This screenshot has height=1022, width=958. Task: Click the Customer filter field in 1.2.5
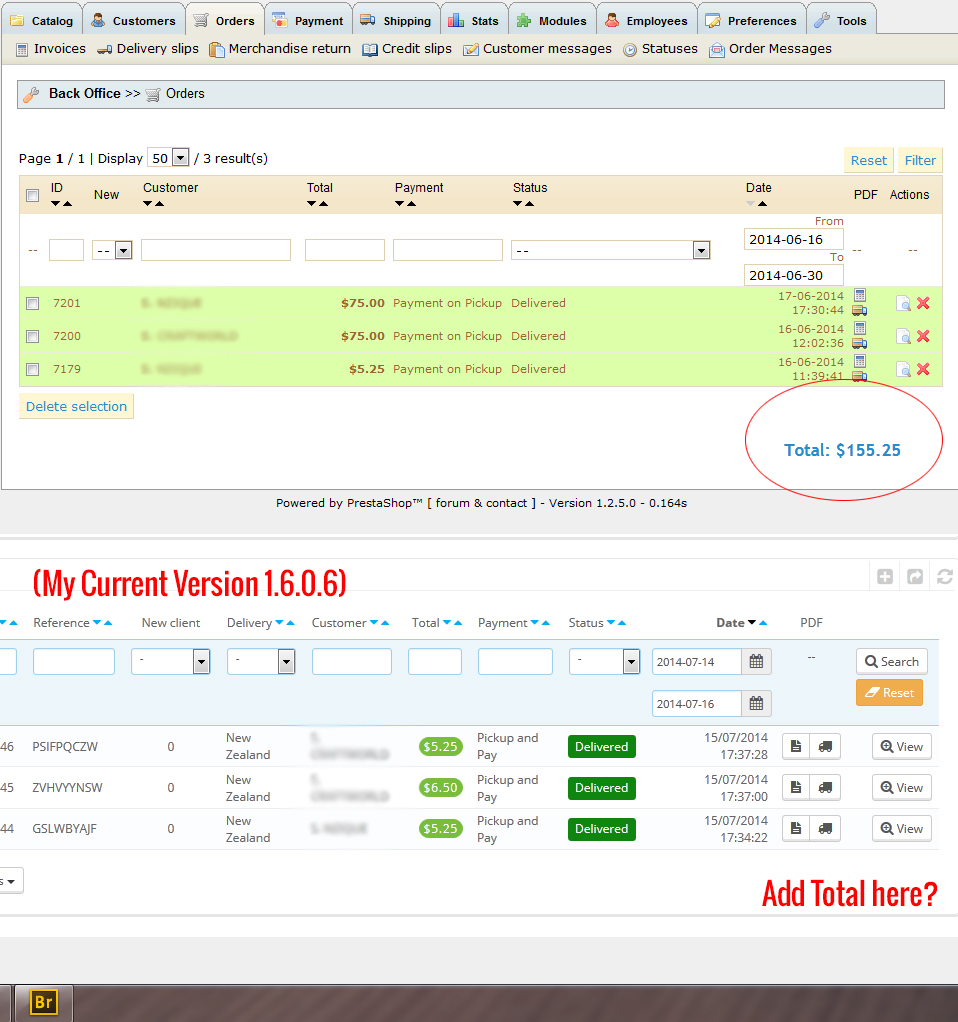point(216,250)
